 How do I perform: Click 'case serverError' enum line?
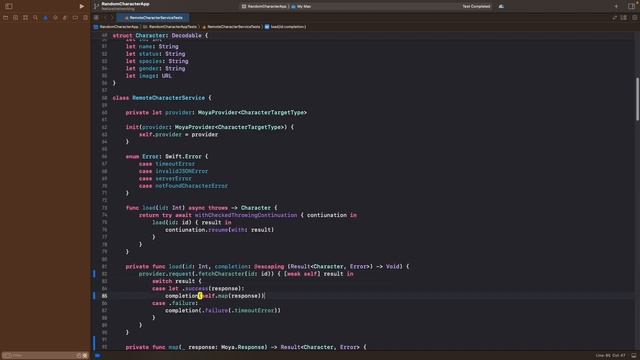165,179
